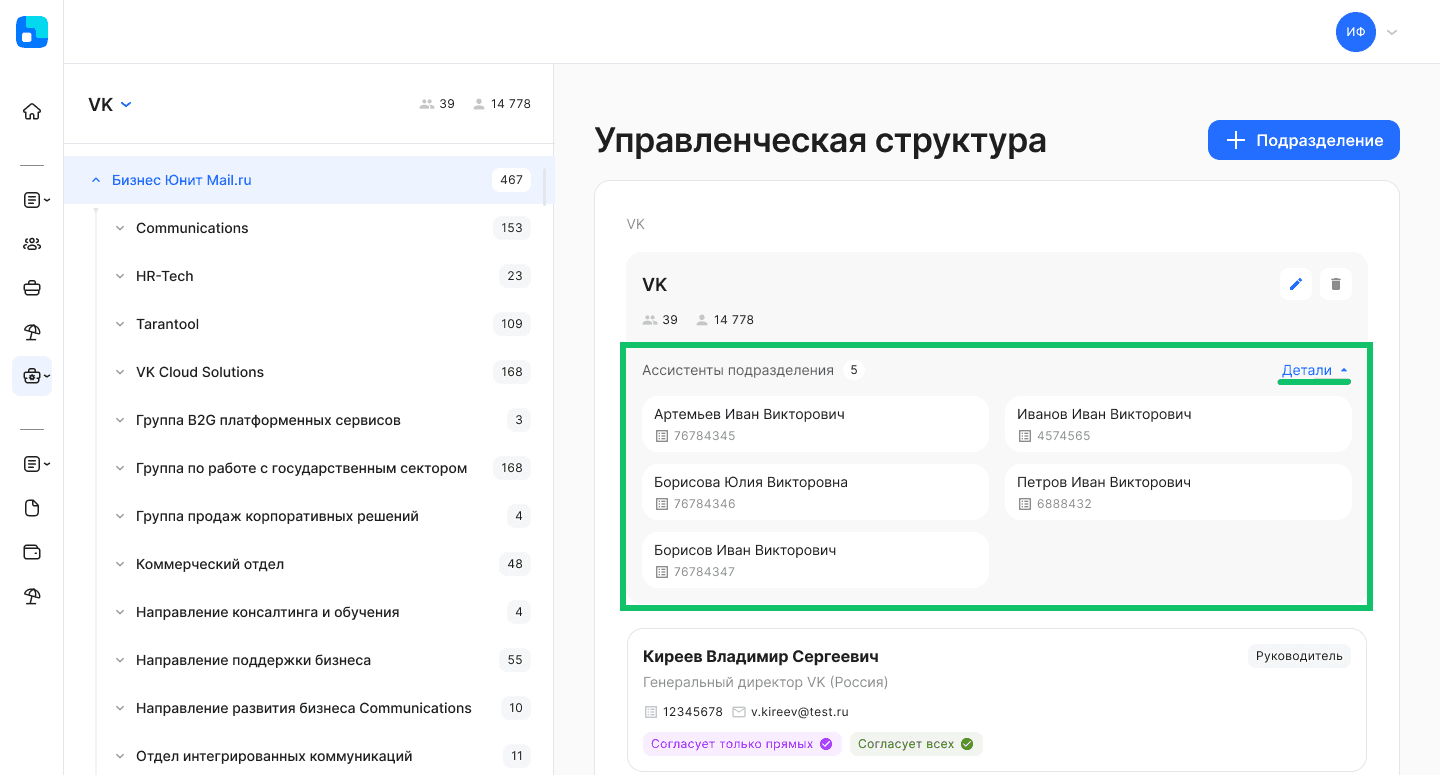
Task: Collapse Бизнес Юнит Mail.ru tree node
Action: 96,180
